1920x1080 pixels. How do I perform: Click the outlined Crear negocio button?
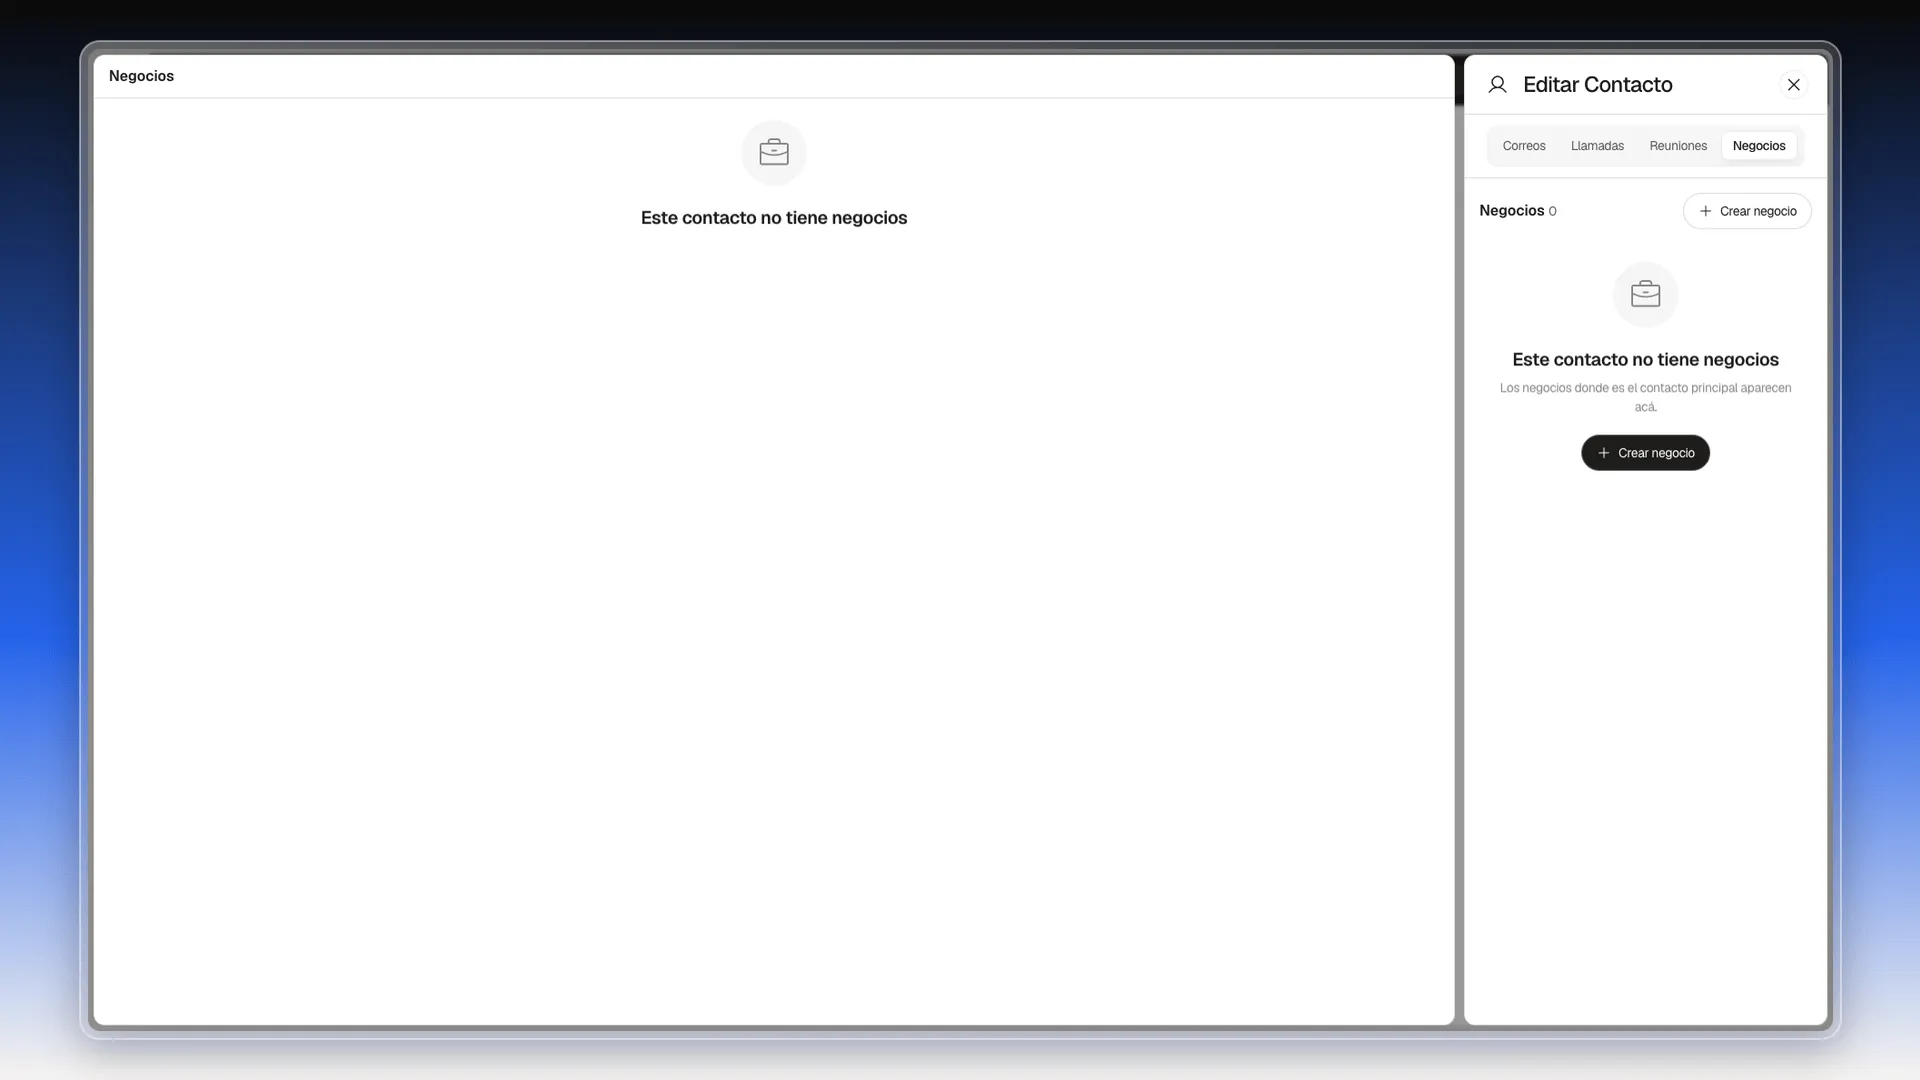[x=1747, y=211]
